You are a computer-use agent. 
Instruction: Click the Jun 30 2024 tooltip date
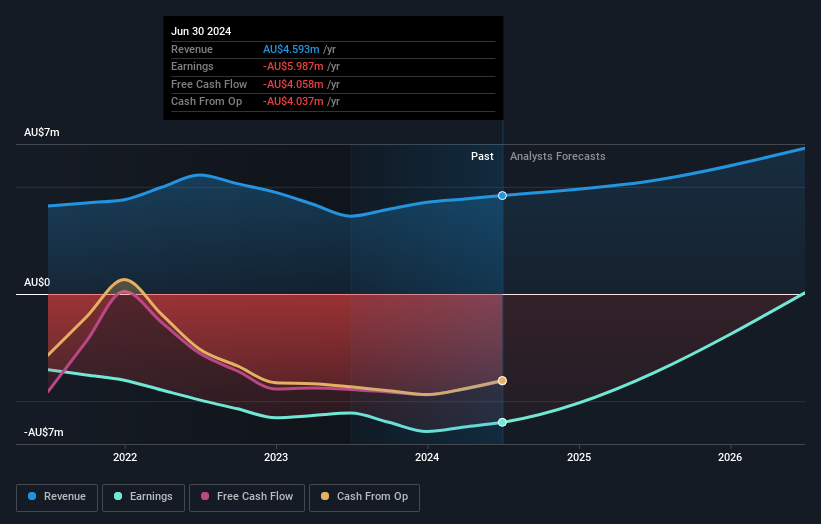tap(201, 31)
